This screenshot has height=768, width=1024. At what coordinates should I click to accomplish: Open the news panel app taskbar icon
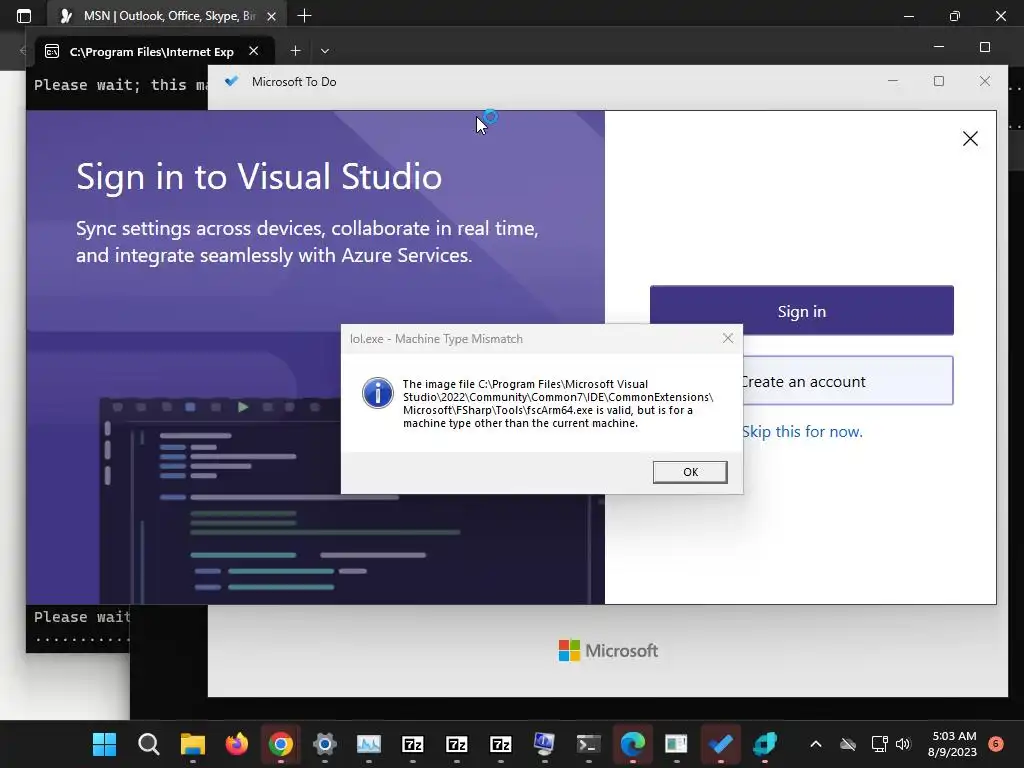676,744
